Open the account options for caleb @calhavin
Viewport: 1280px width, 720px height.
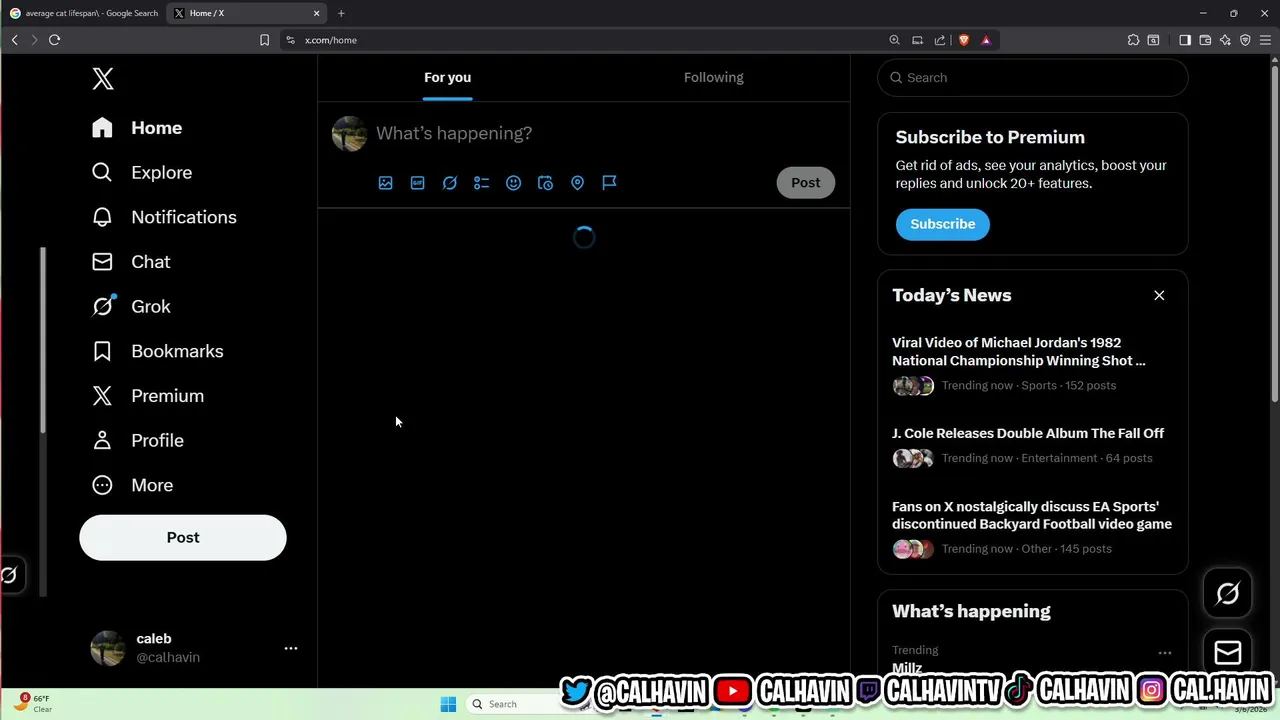[x=291, y=648]
